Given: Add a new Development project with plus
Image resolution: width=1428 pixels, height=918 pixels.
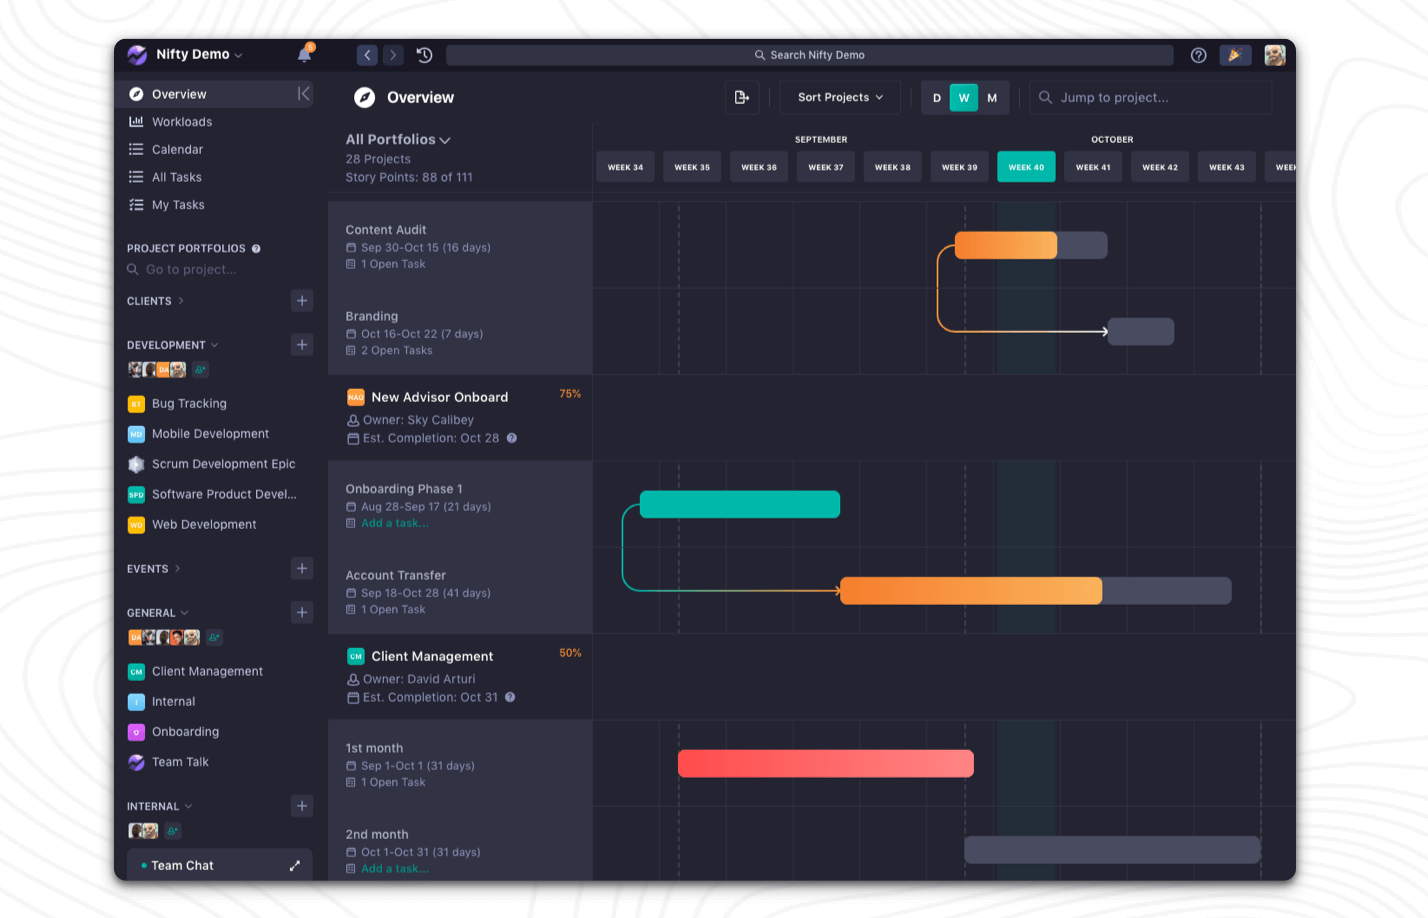Looking at the screenshot, I should pyautogui.click(x=302, y=345).
